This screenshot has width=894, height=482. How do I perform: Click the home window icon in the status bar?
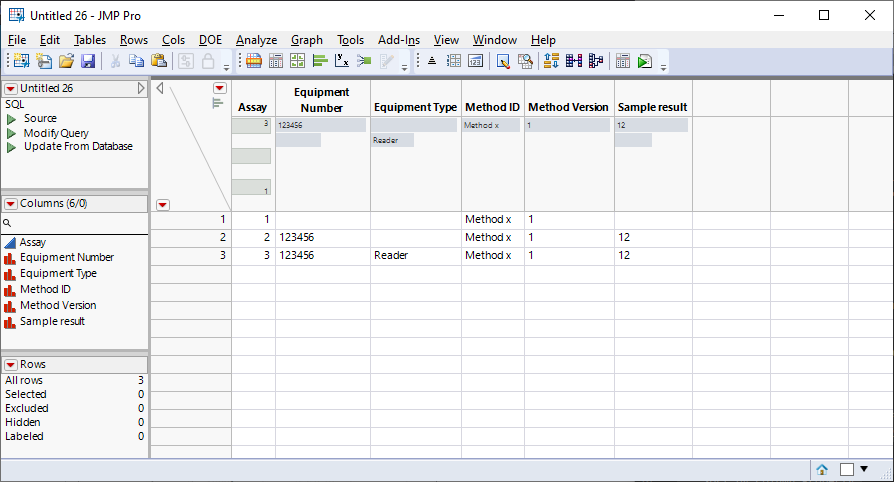[x=822, y=469]
